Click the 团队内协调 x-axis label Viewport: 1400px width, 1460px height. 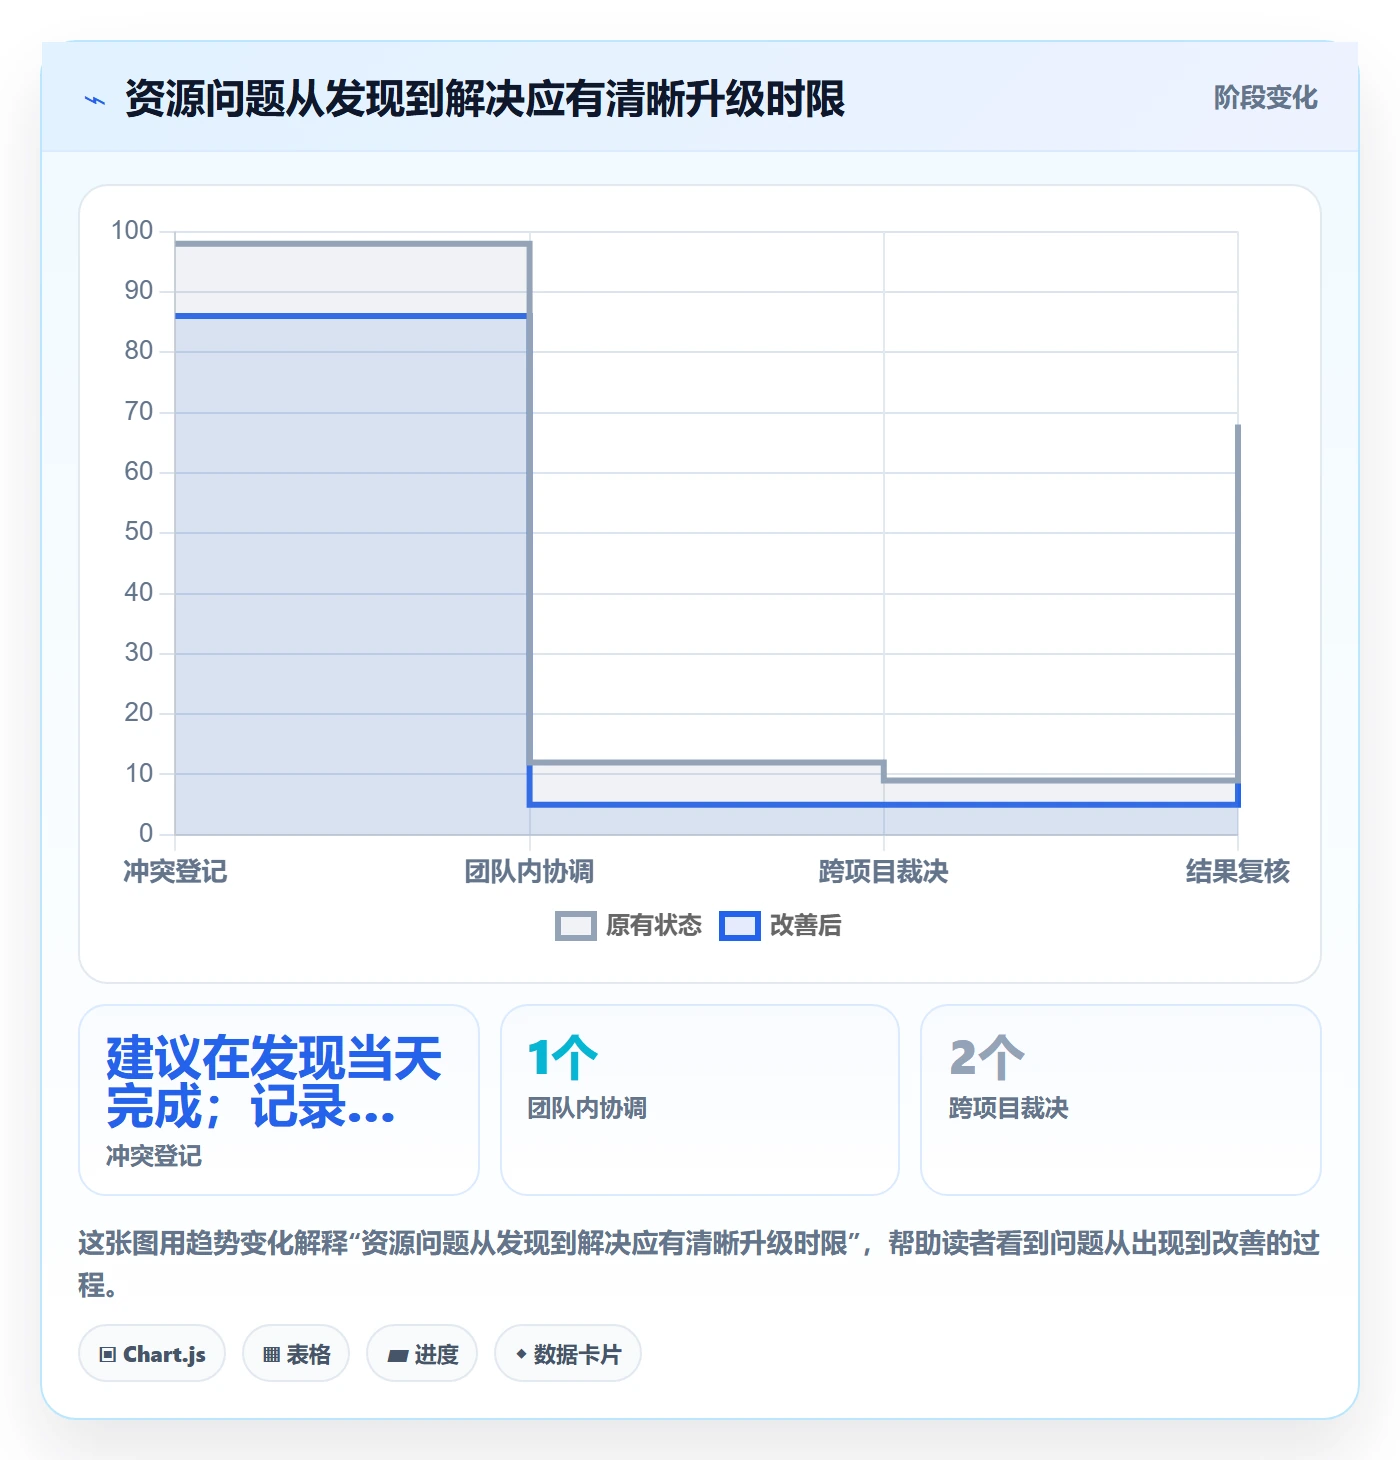pyautogui.click(x=529, y=872)
